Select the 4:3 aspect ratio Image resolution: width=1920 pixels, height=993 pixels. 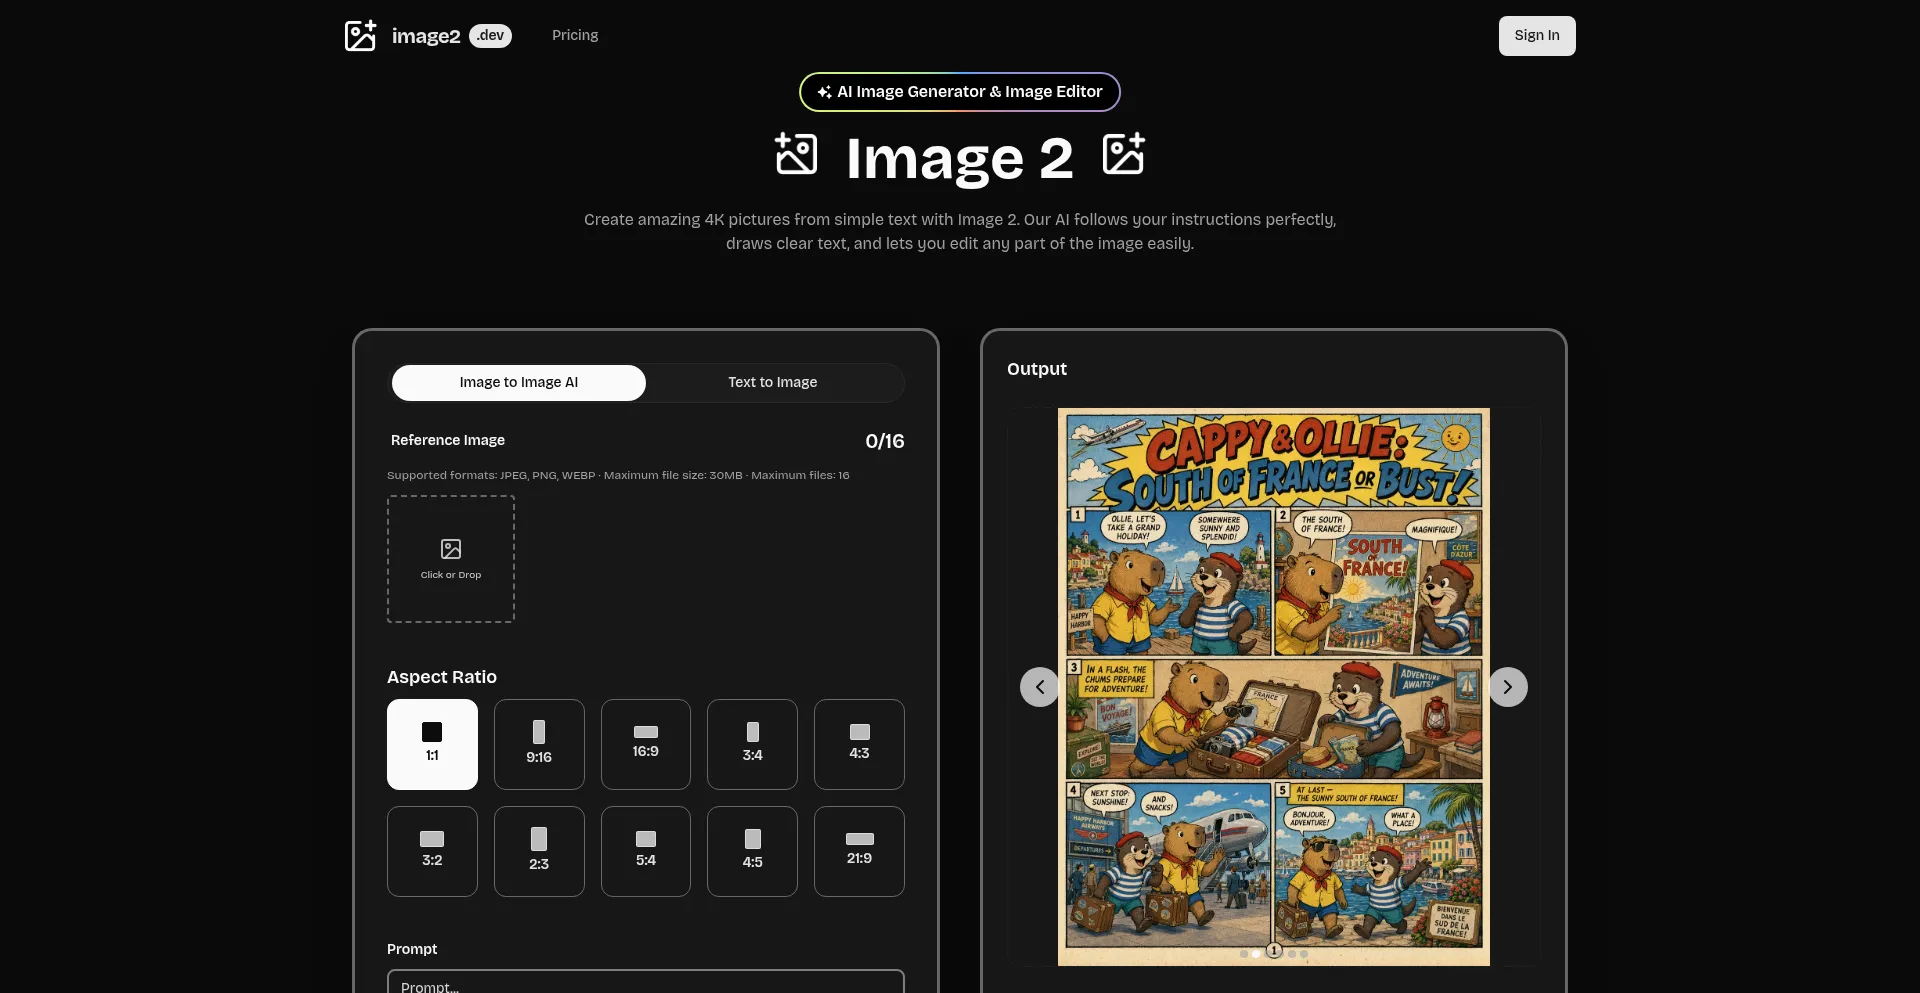[859, 744]
